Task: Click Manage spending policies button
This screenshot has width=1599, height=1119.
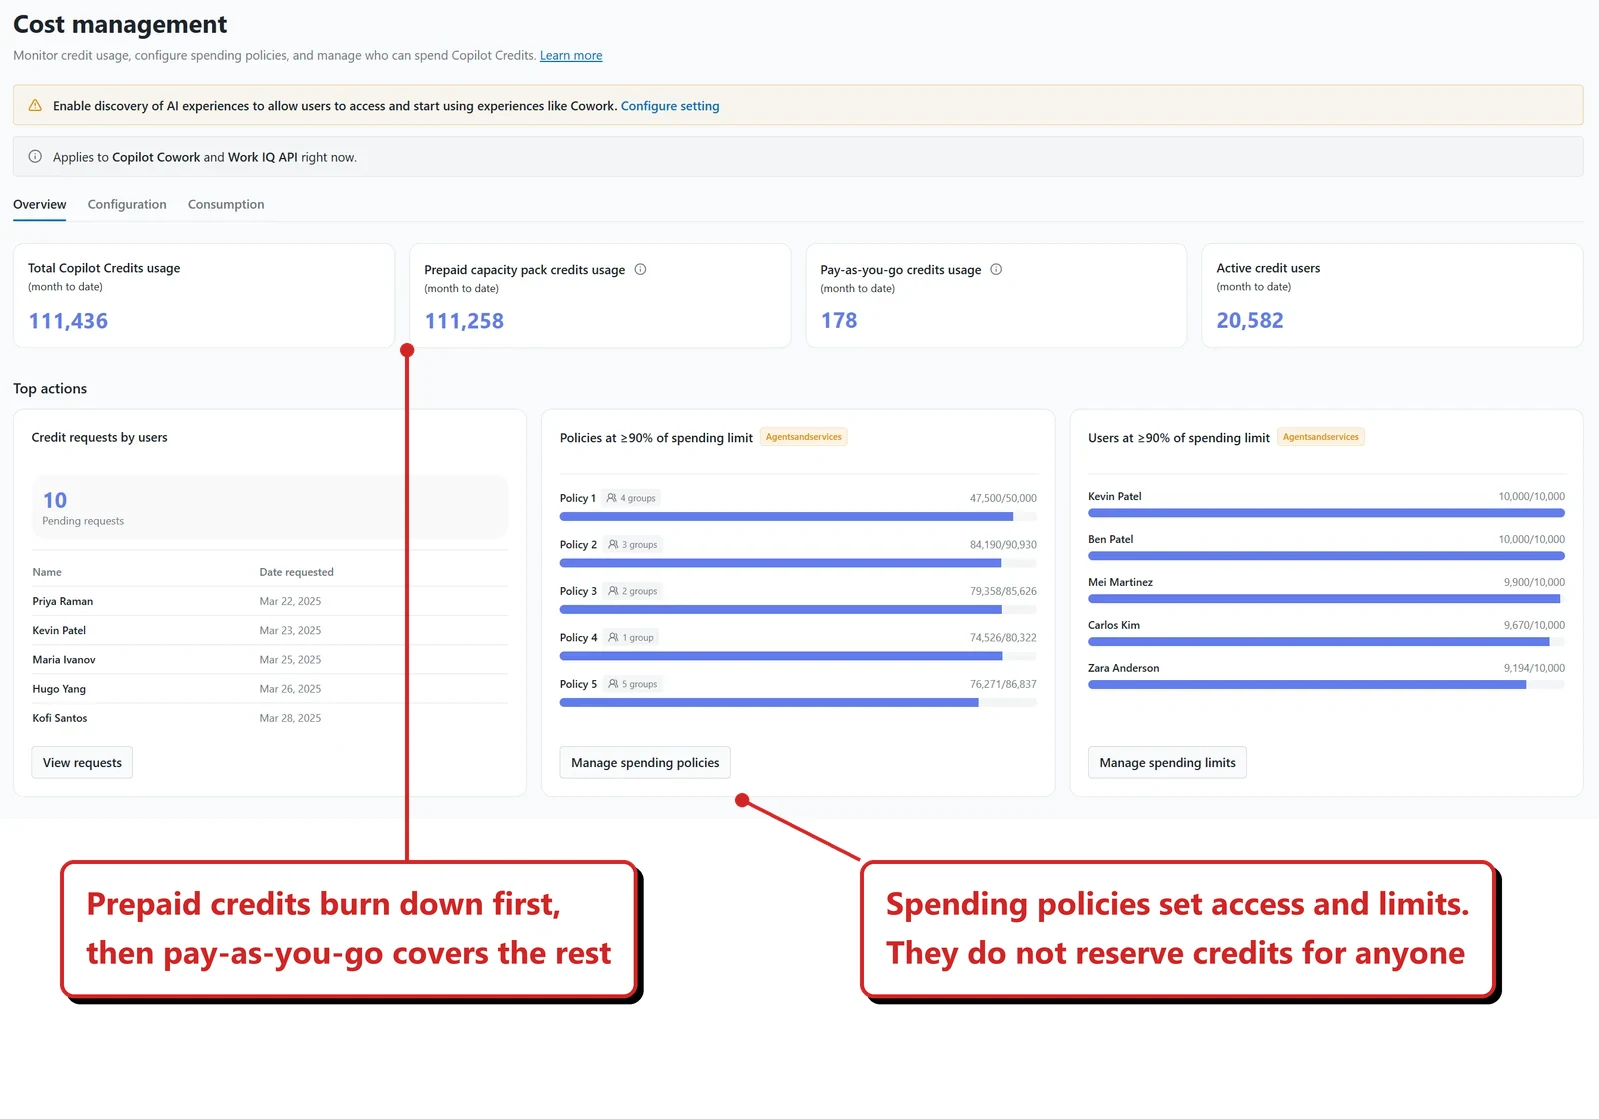Action: pos(645,762)
